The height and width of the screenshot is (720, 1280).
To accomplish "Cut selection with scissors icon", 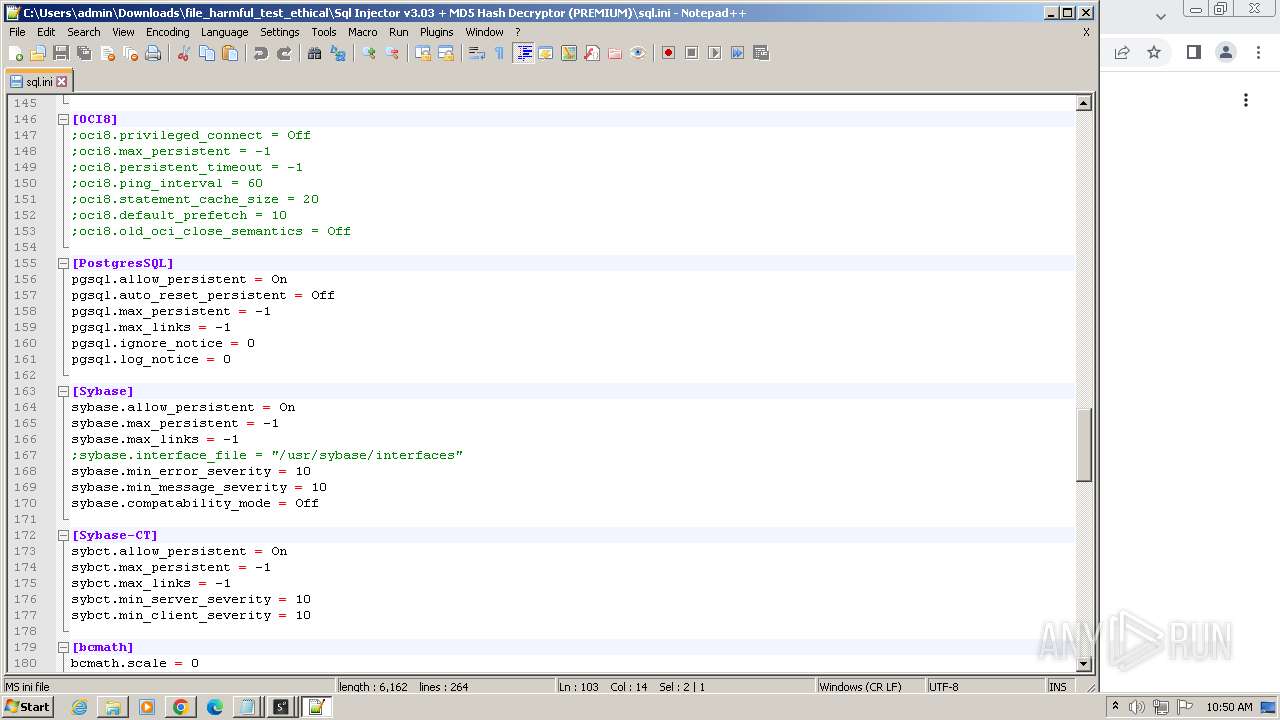I will [184, 53].
